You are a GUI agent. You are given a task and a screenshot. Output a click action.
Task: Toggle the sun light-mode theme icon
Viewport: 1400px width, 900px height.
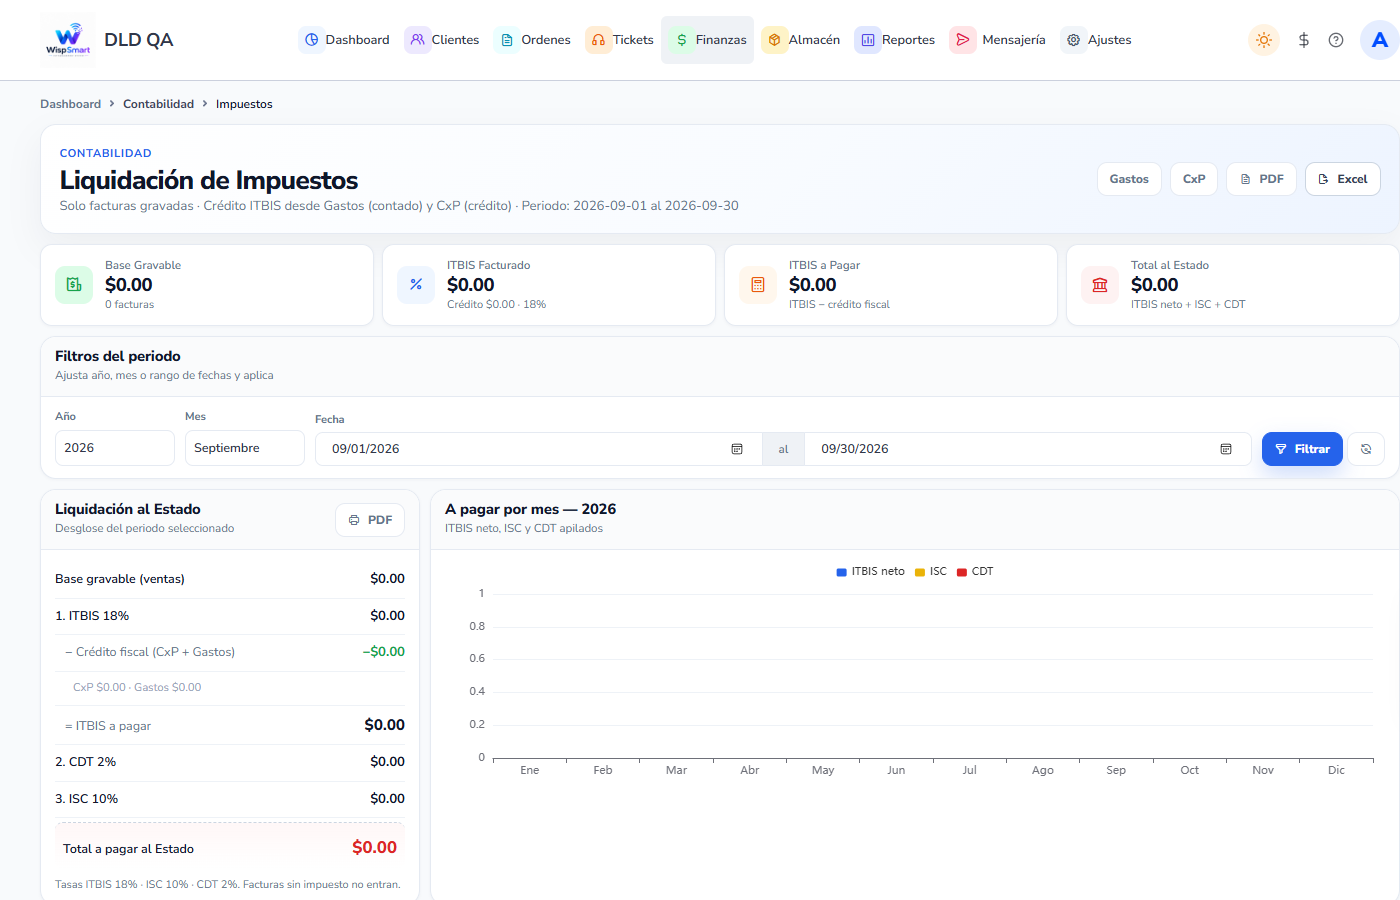click(1264, 40)
